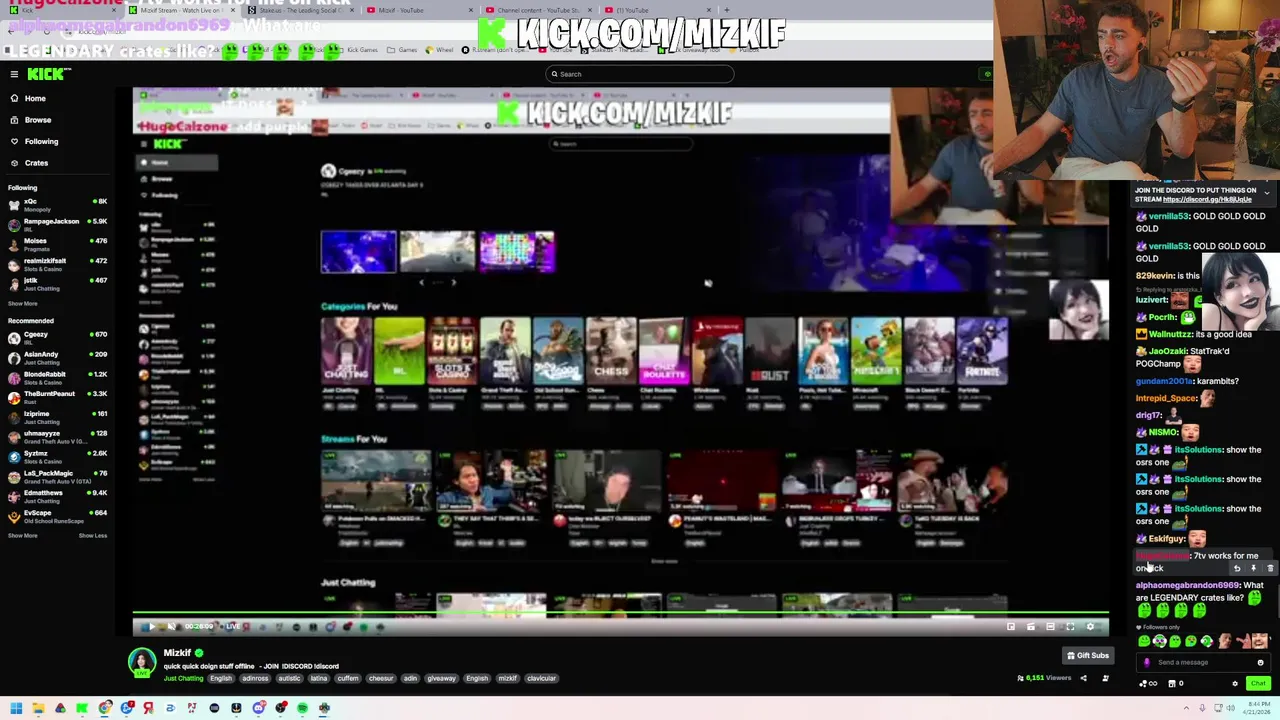Open player settings gear icon
This screenshot has height=720, width=1280.
coord(1090,627)
